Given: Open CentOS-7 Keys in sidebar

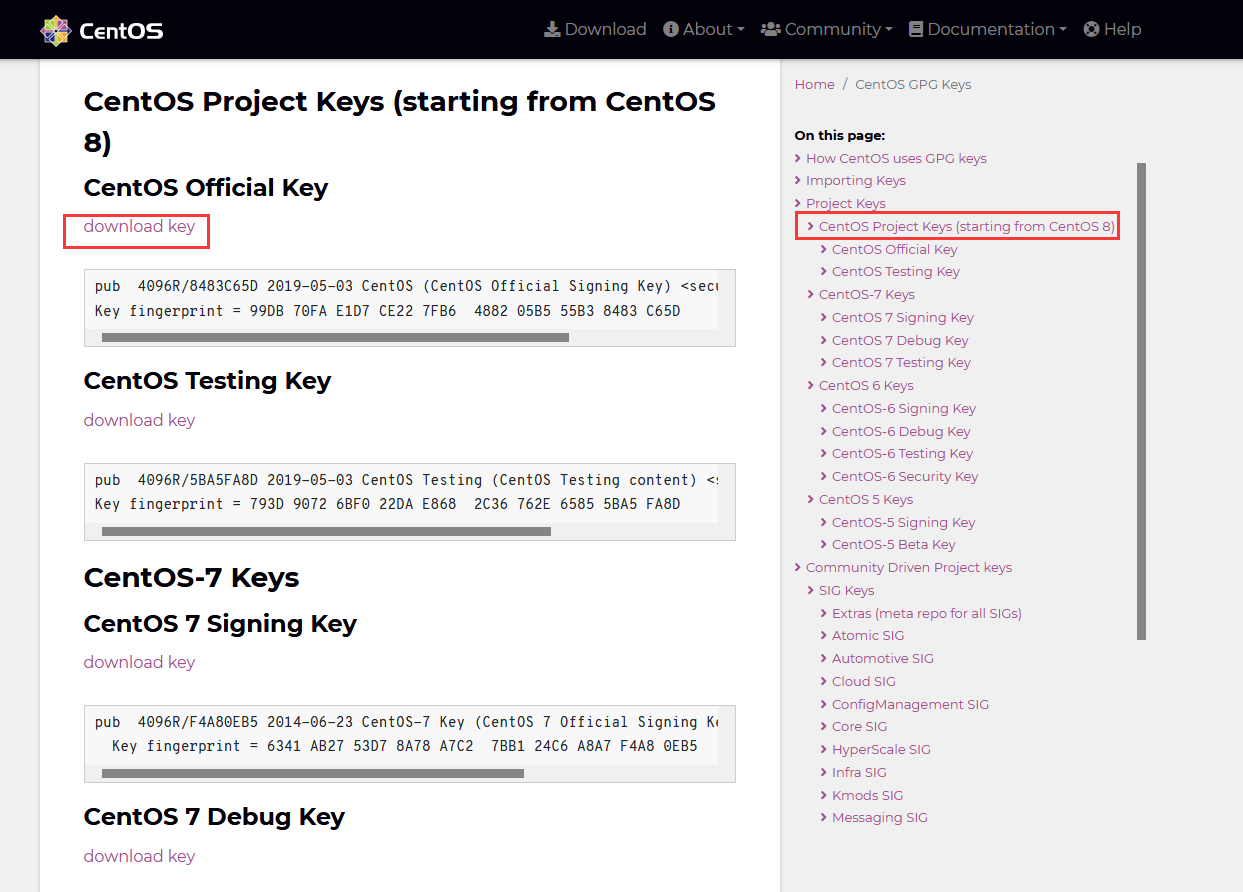Looking at the screenshot, I should pos(866,294).
